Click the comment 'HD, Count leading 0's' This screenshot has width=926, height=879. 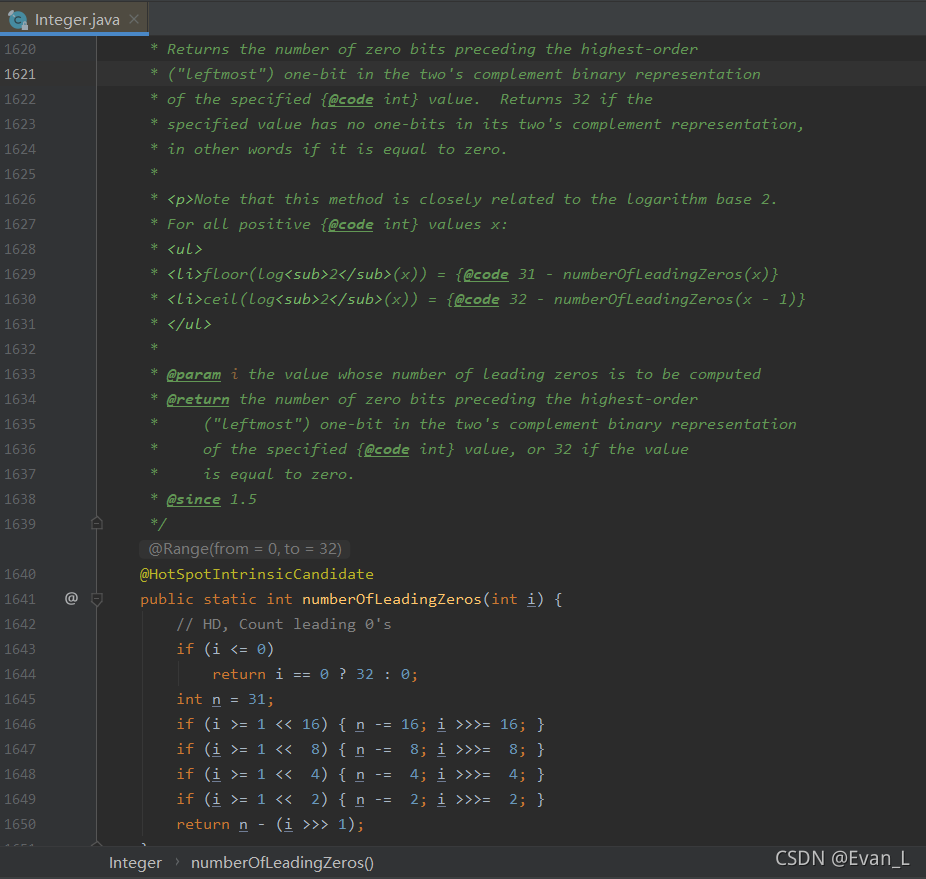[283, 624]
